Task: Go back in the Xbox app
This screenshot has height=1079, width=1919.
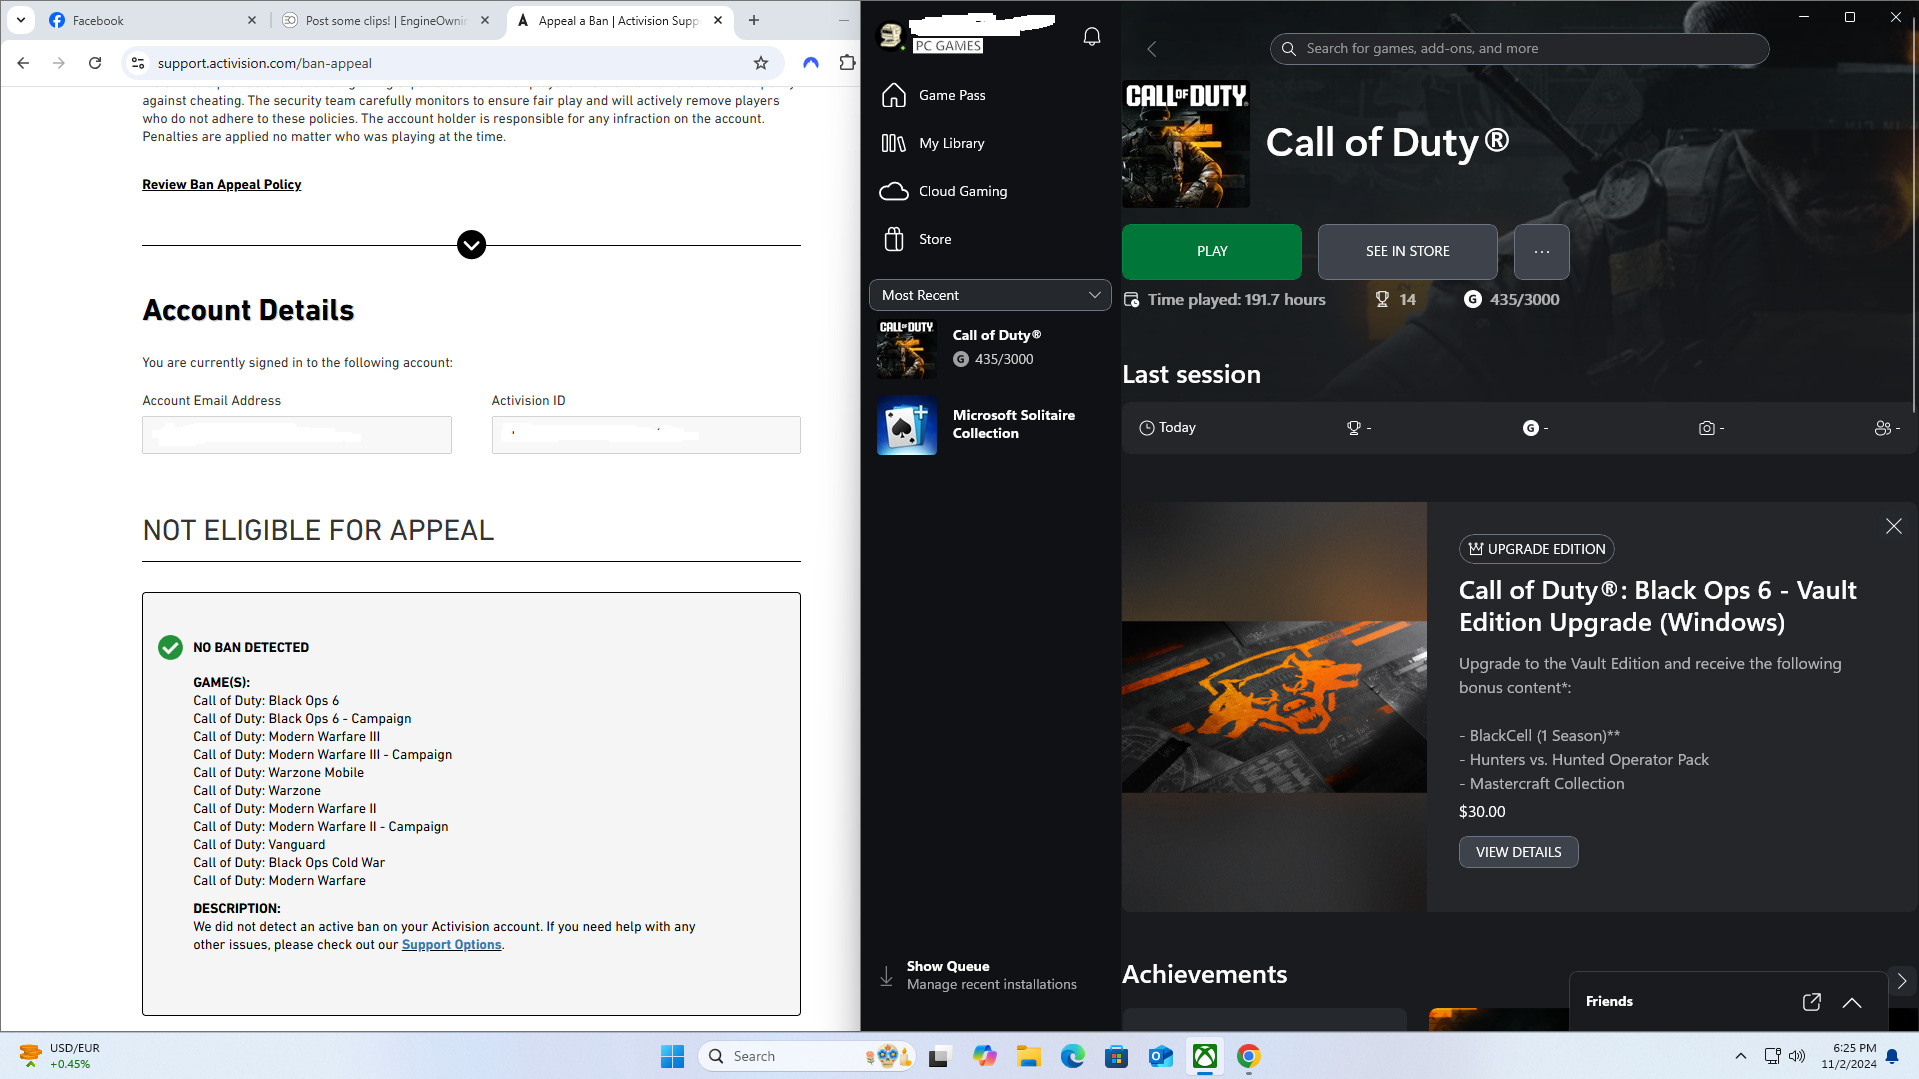Action: click(1152, 49)
